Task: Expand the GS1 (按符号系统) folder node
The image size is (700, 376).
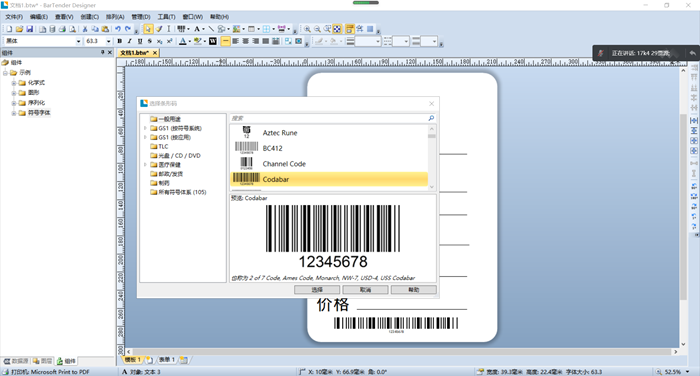Action: [145, 128]
